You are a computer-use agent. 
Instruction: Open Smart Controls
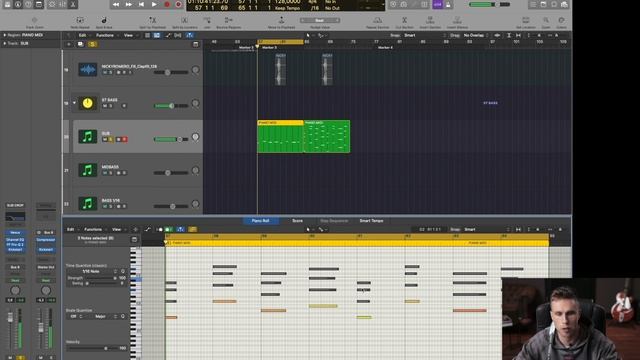click(x=52, y=4)
